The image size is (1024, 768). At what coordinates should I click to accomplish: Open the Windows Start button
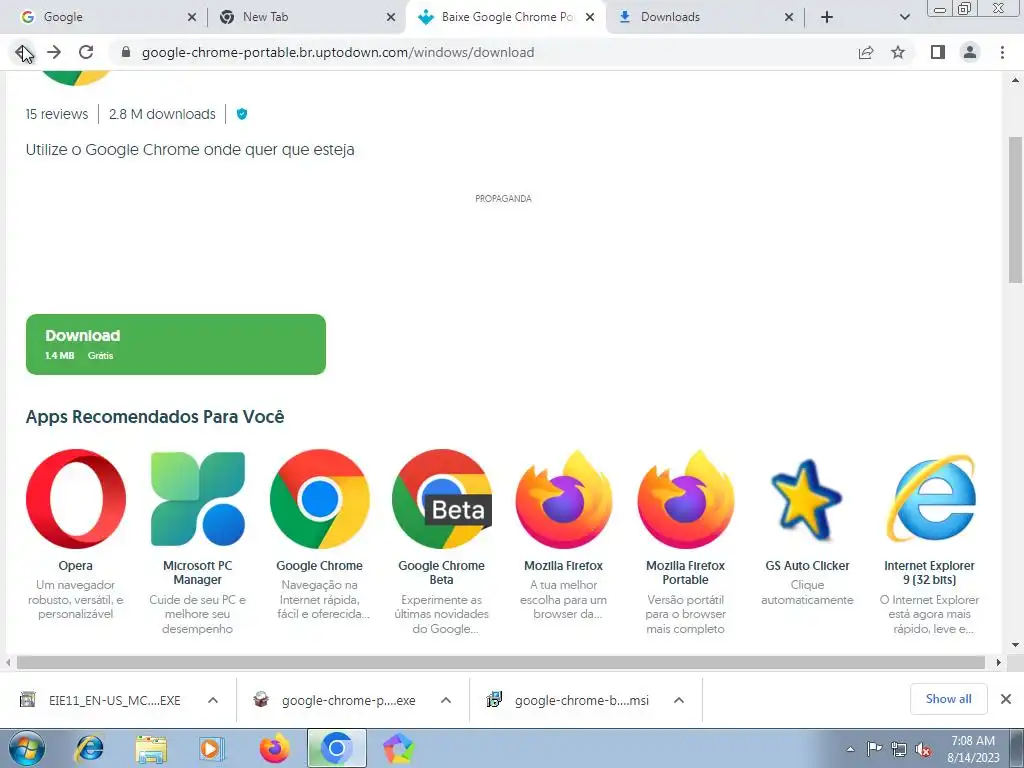click(26, 748)
